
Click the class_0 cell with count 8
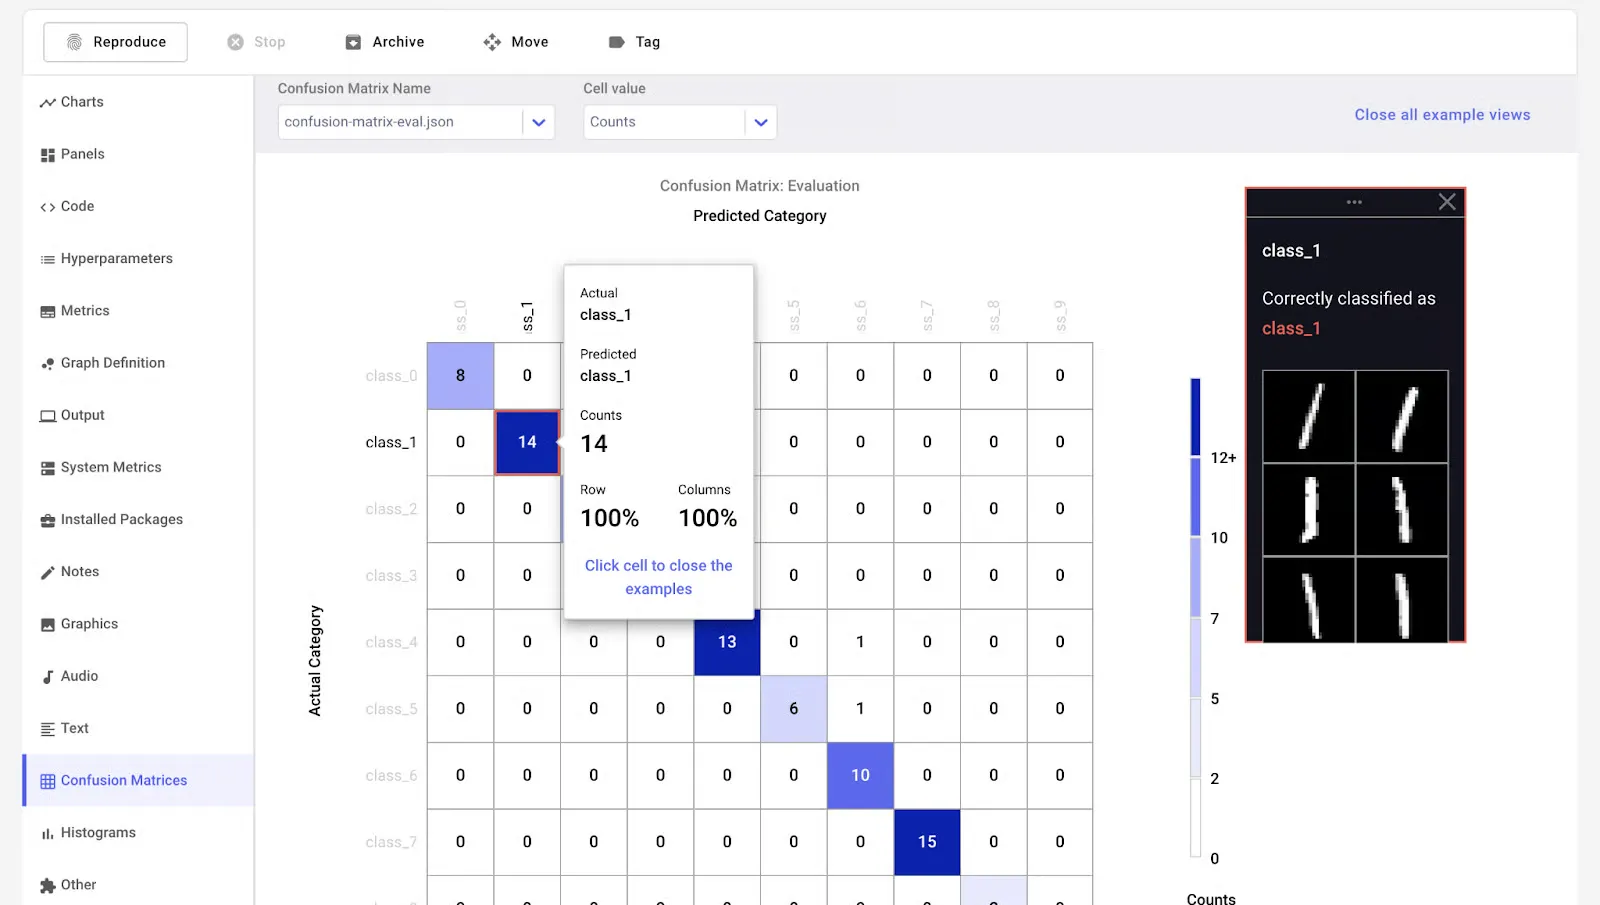click(x=460, y=376)
